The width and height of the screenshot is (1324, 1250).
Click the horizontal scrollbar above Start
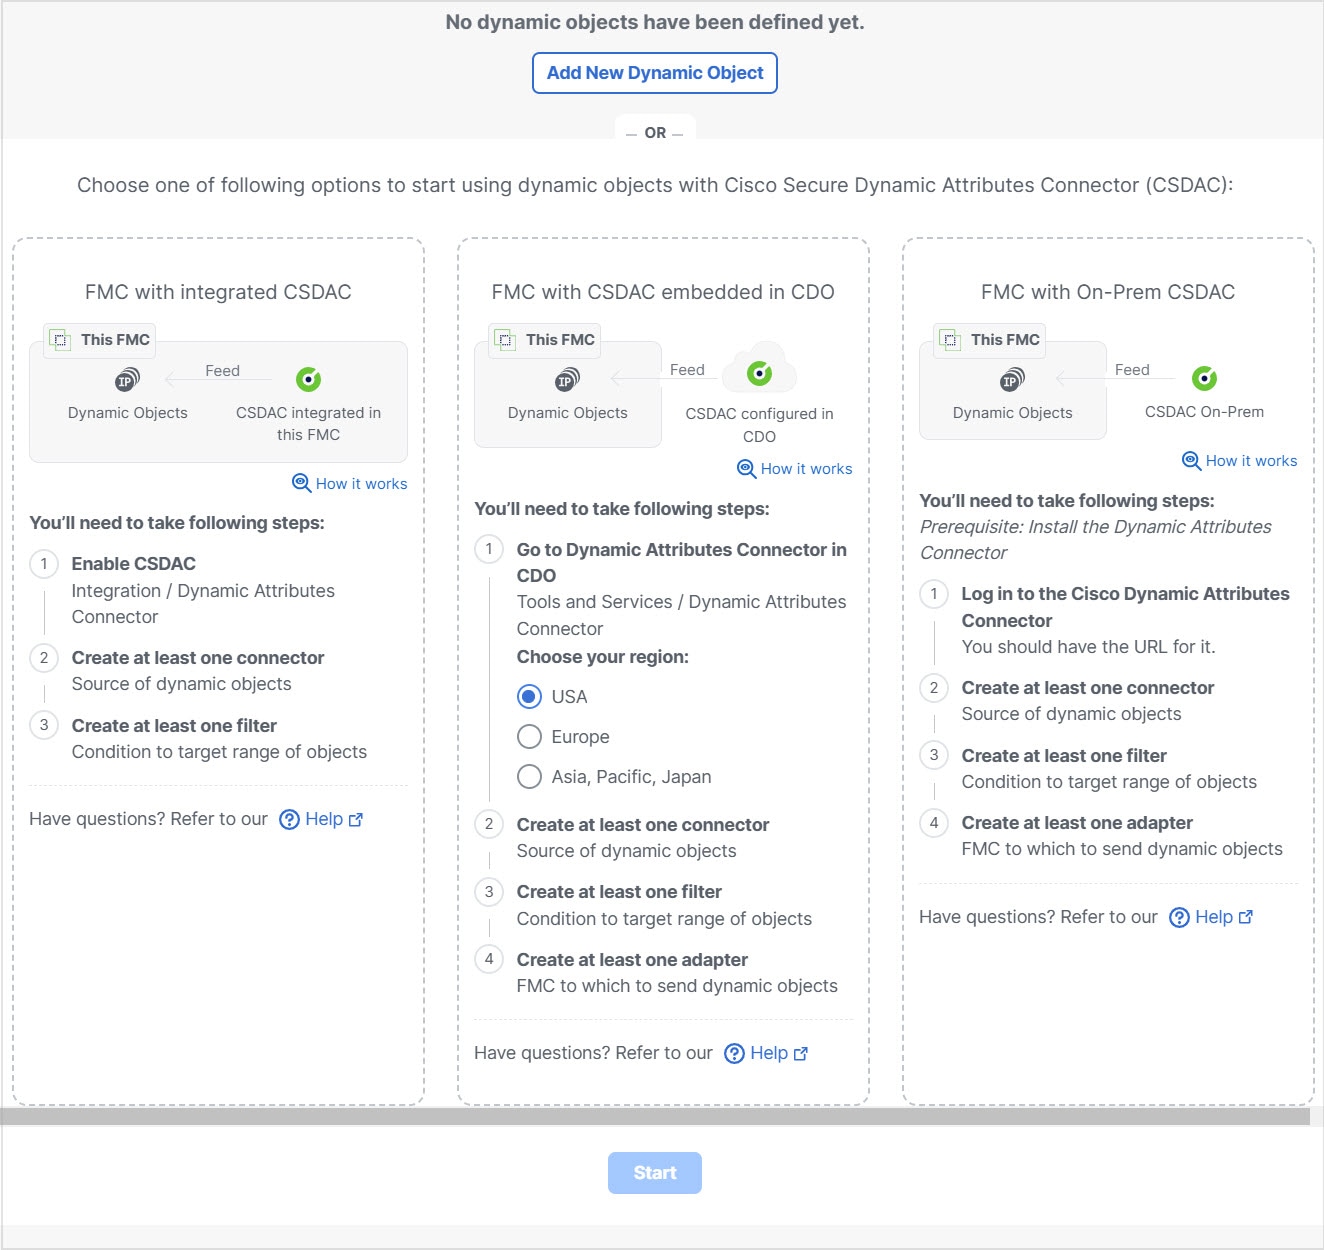coord(660,1112)
